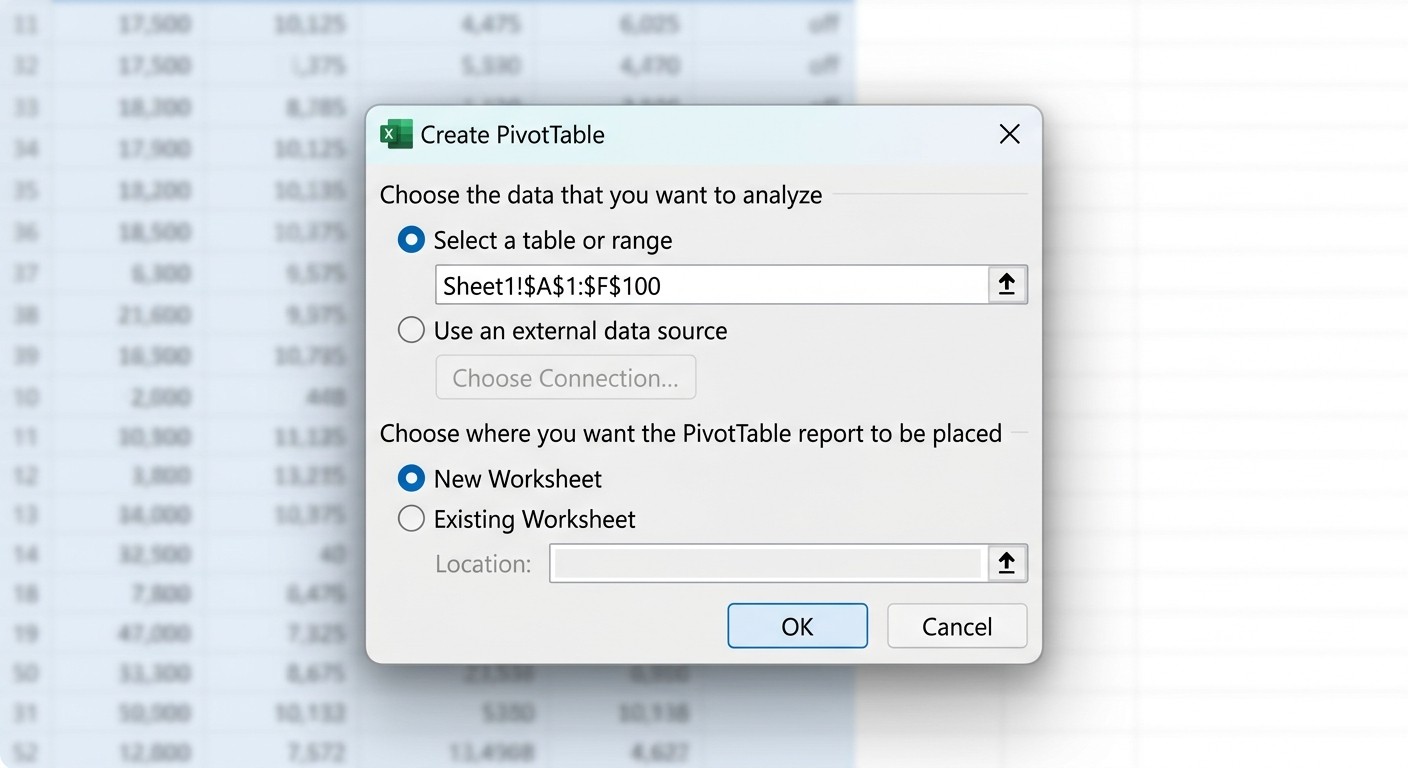Click the Excel icon in the dialog title bar
The width and height of the screenshot is (1408, 768).
396,134
